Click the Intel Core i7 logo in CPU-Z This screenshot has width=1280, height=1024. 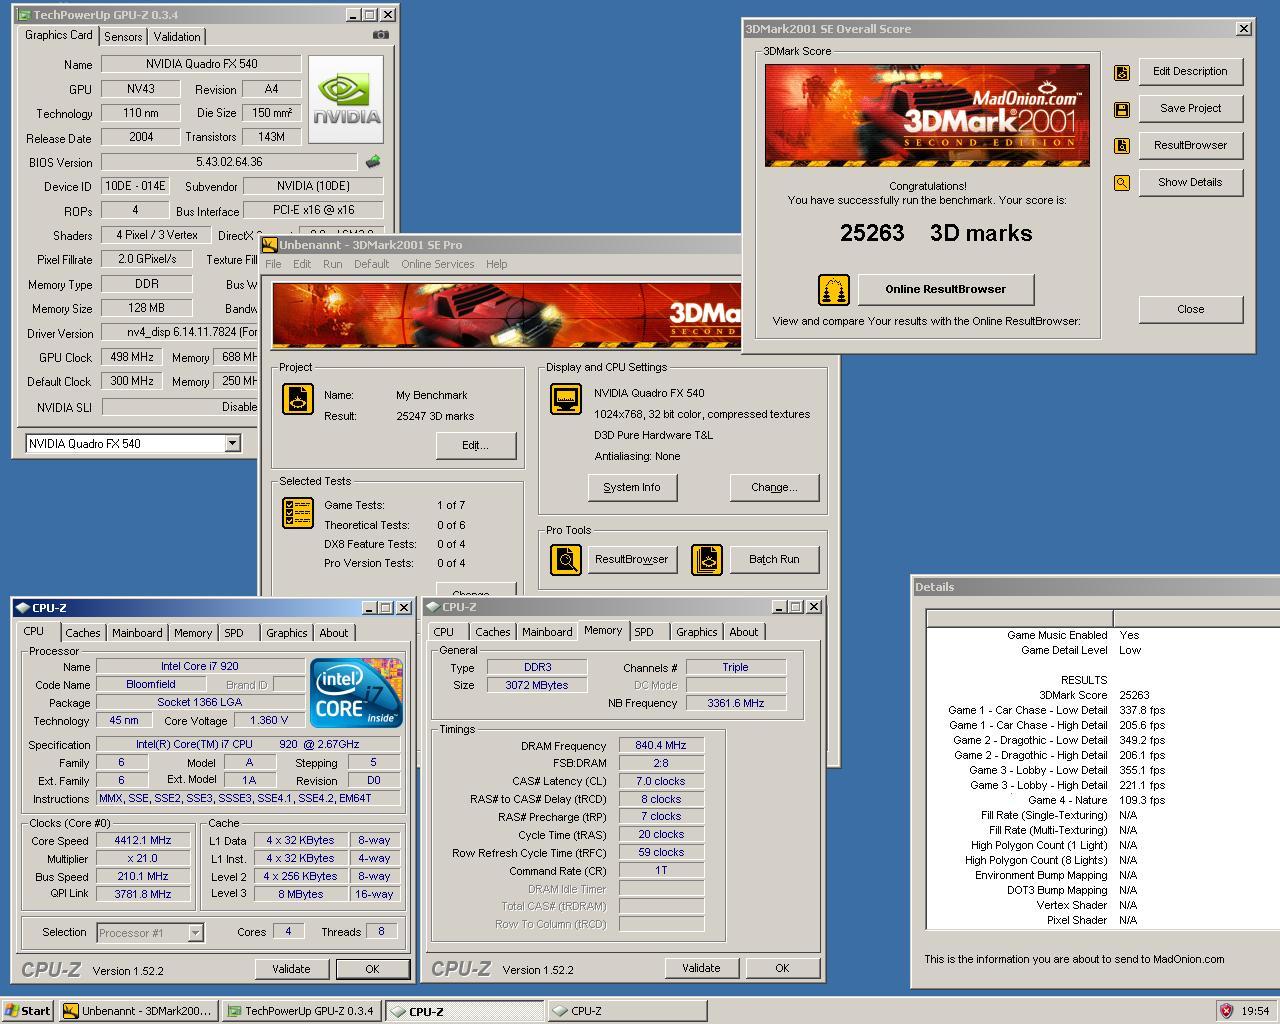[356, 692]
